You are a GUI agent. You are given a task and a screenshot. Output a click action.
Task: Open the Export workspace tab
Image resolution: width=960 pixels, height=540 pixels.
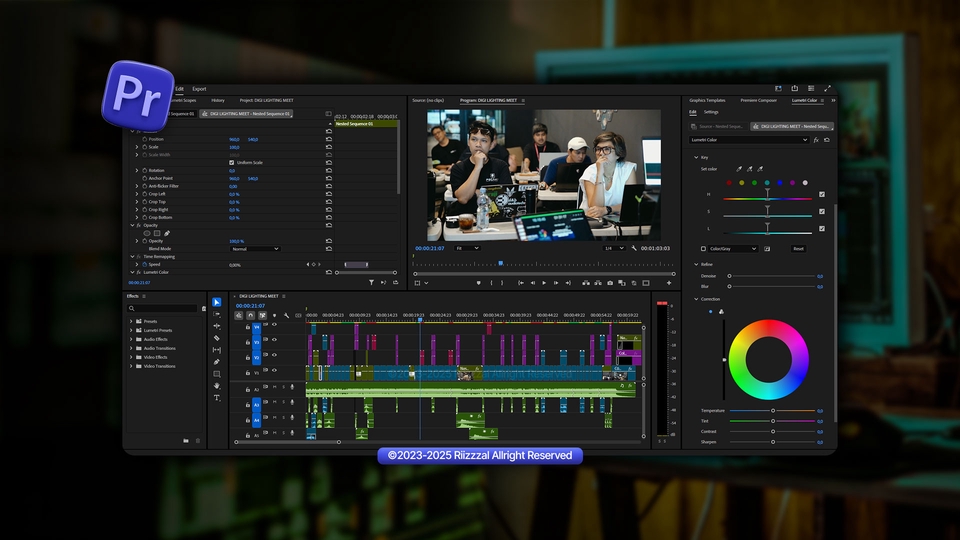pos(199,89)
